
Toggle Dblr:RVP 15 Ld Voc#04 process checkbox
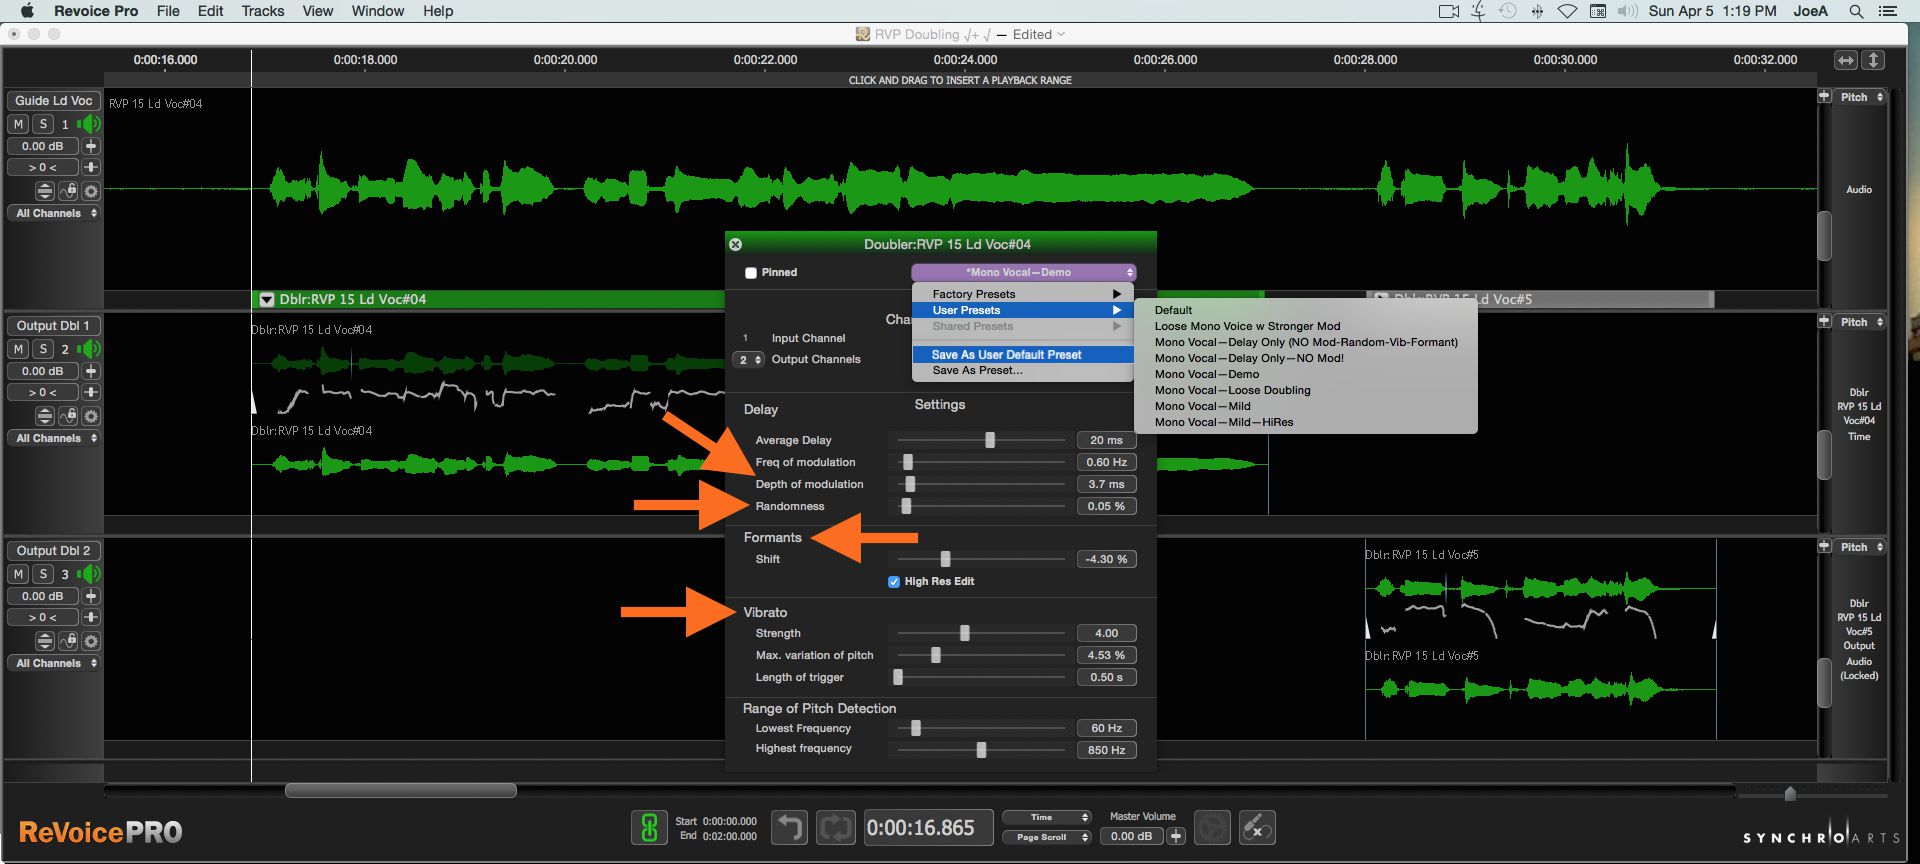(x=267, y=299)
